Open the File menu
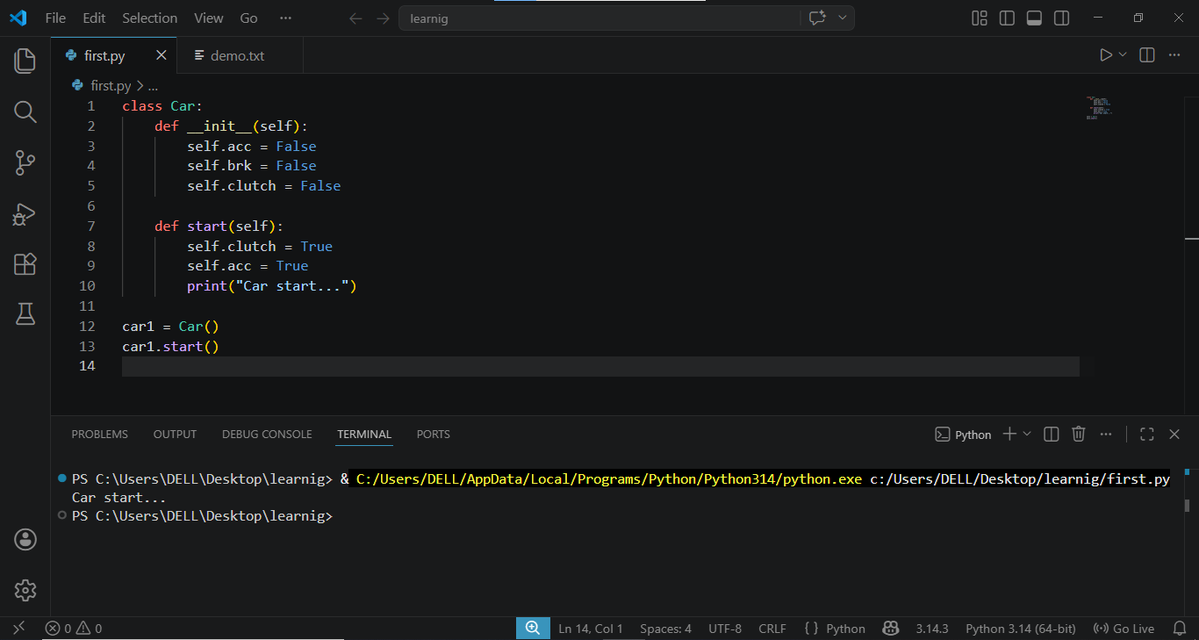 tap(55, 17)
